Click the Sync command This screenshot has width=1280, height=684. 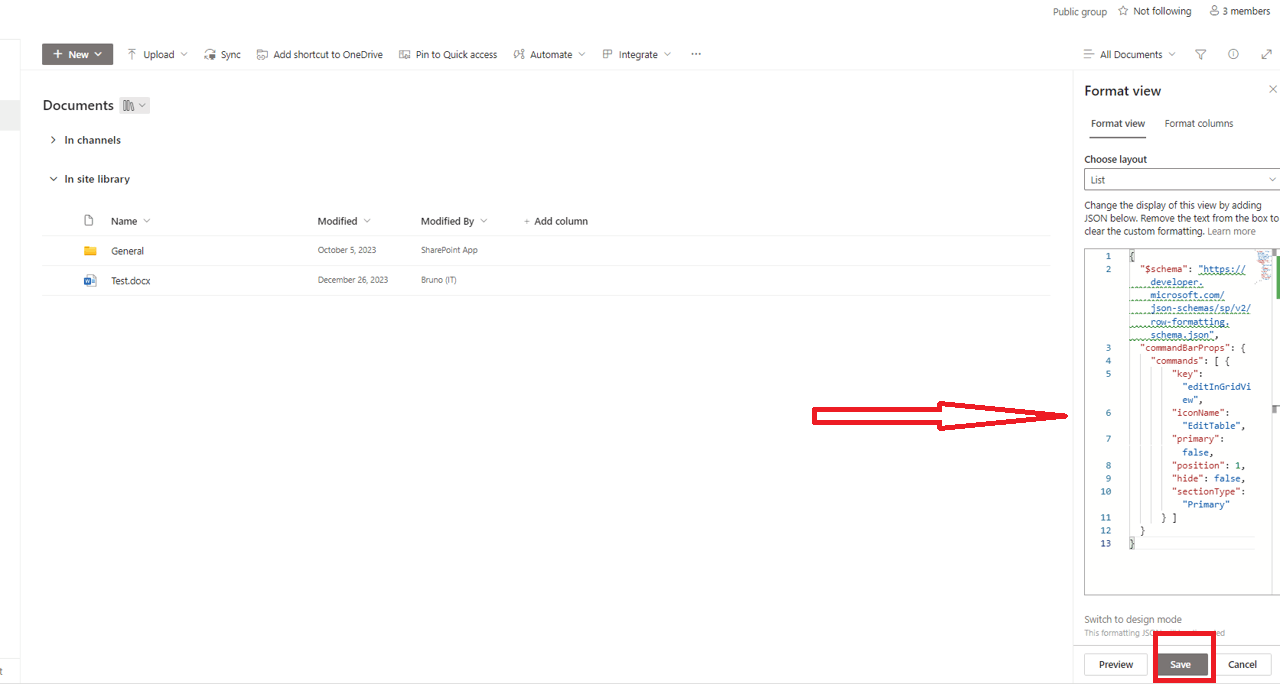point(222,54)
